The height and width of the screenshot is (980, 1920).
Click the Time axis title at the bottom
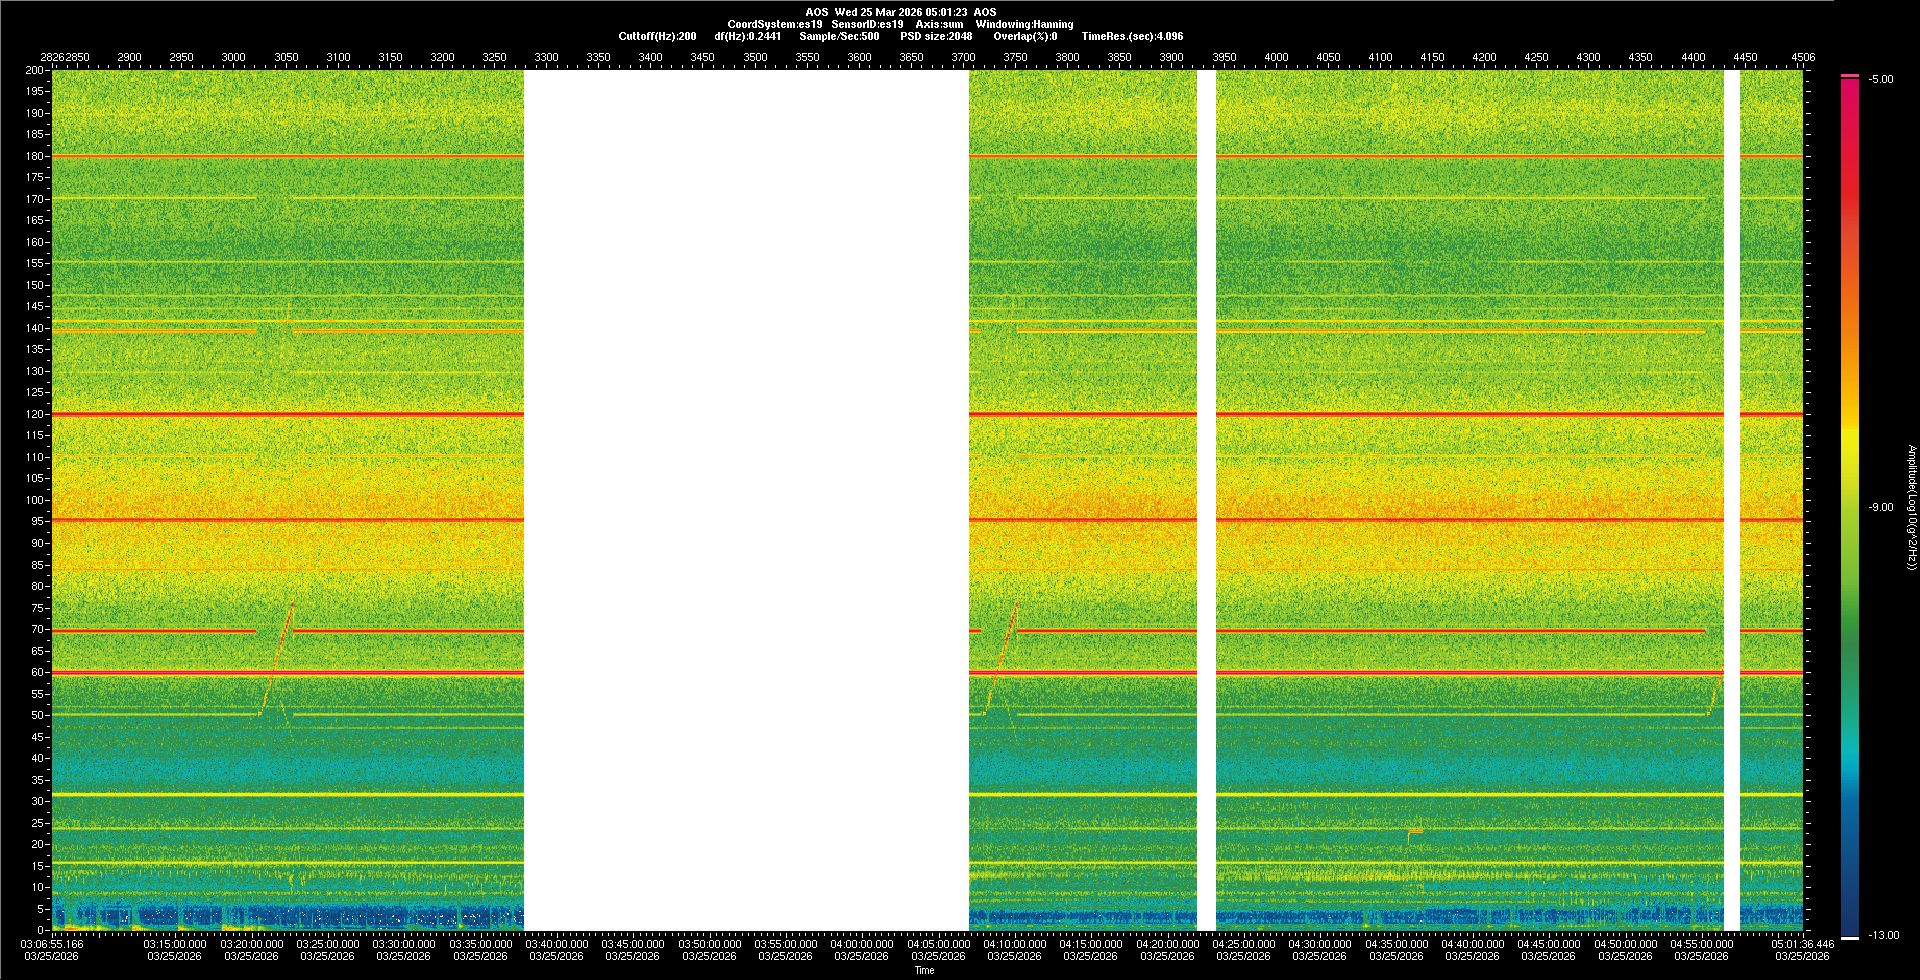pyautogui.click(x=924, y=970)
